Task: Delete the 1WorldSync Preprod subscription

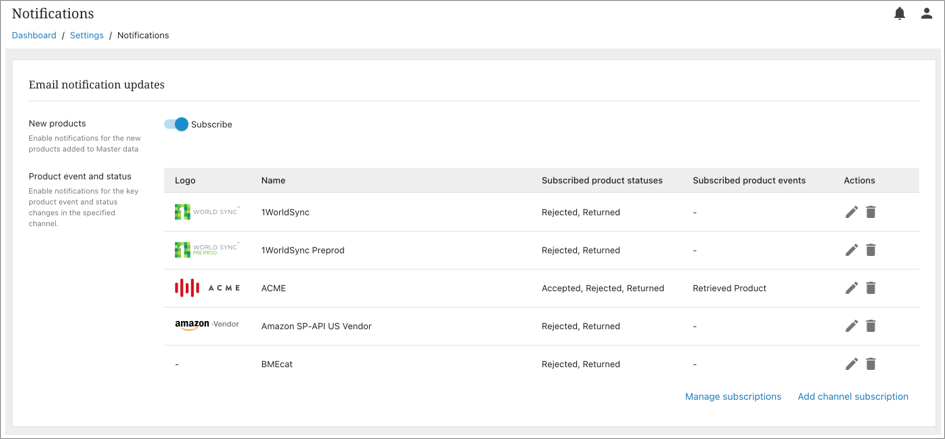Action: pos(871,250)
